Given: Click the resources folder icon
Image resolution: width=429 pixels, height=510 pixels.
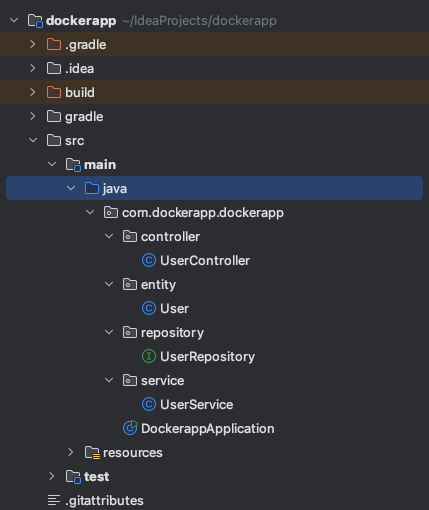Looking at the screenshot, I should point(92,453).
